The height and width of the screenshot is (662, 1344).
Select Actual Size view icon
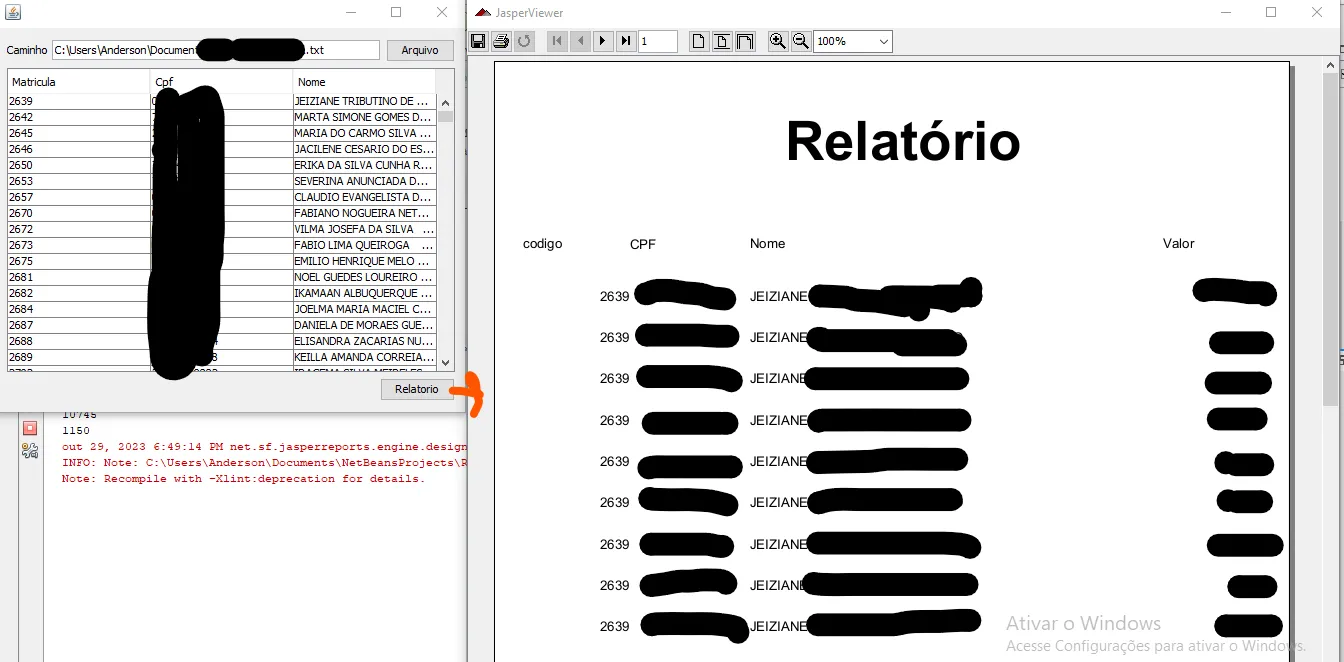[699, 41]
